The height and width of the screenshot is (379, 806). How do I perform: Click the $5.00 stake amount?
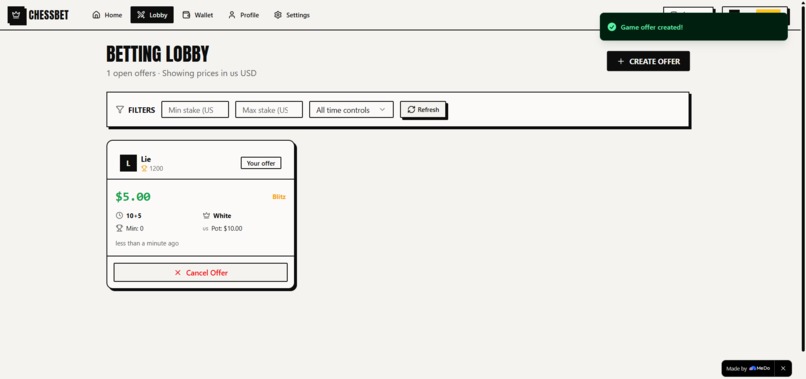133,196
